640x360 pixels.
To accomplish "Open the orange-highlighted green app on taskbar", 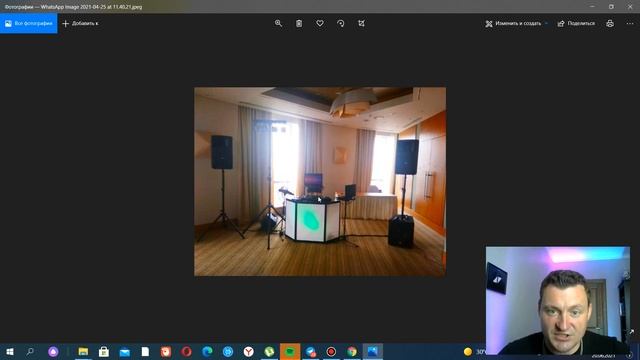I will coord(290,351).
